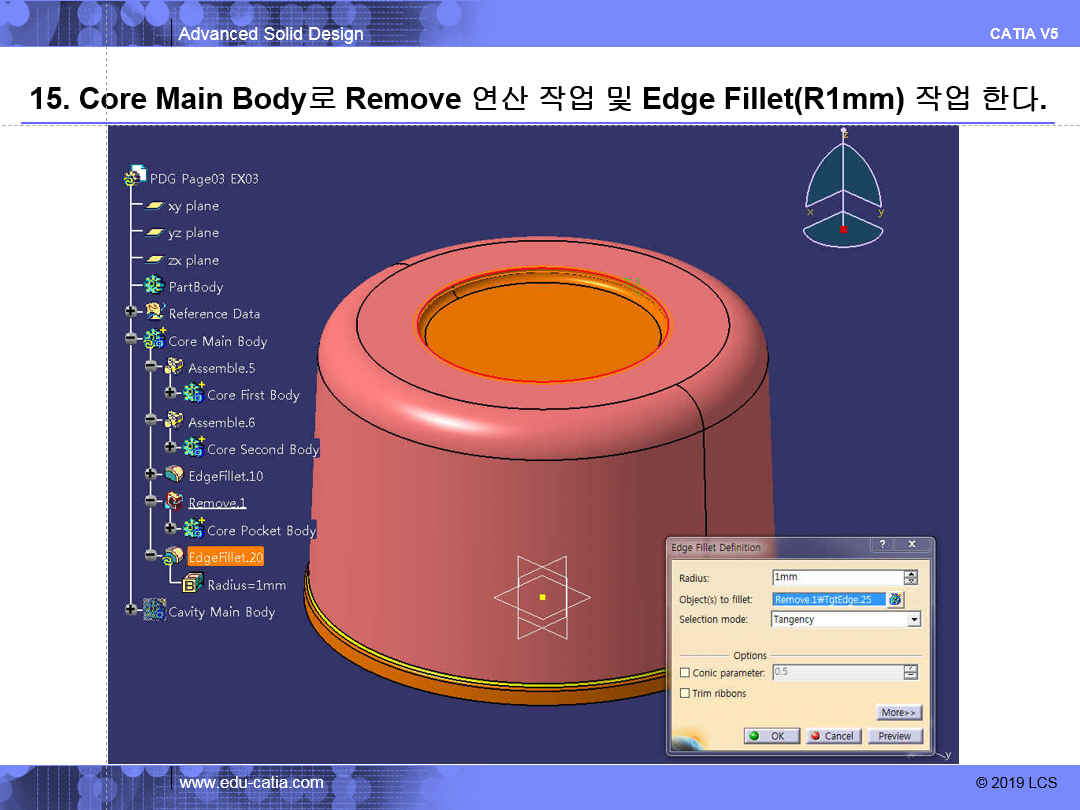Expand the Core Pocket Body node
Screen dimensions: 1080x810
(x=169, y=528)
